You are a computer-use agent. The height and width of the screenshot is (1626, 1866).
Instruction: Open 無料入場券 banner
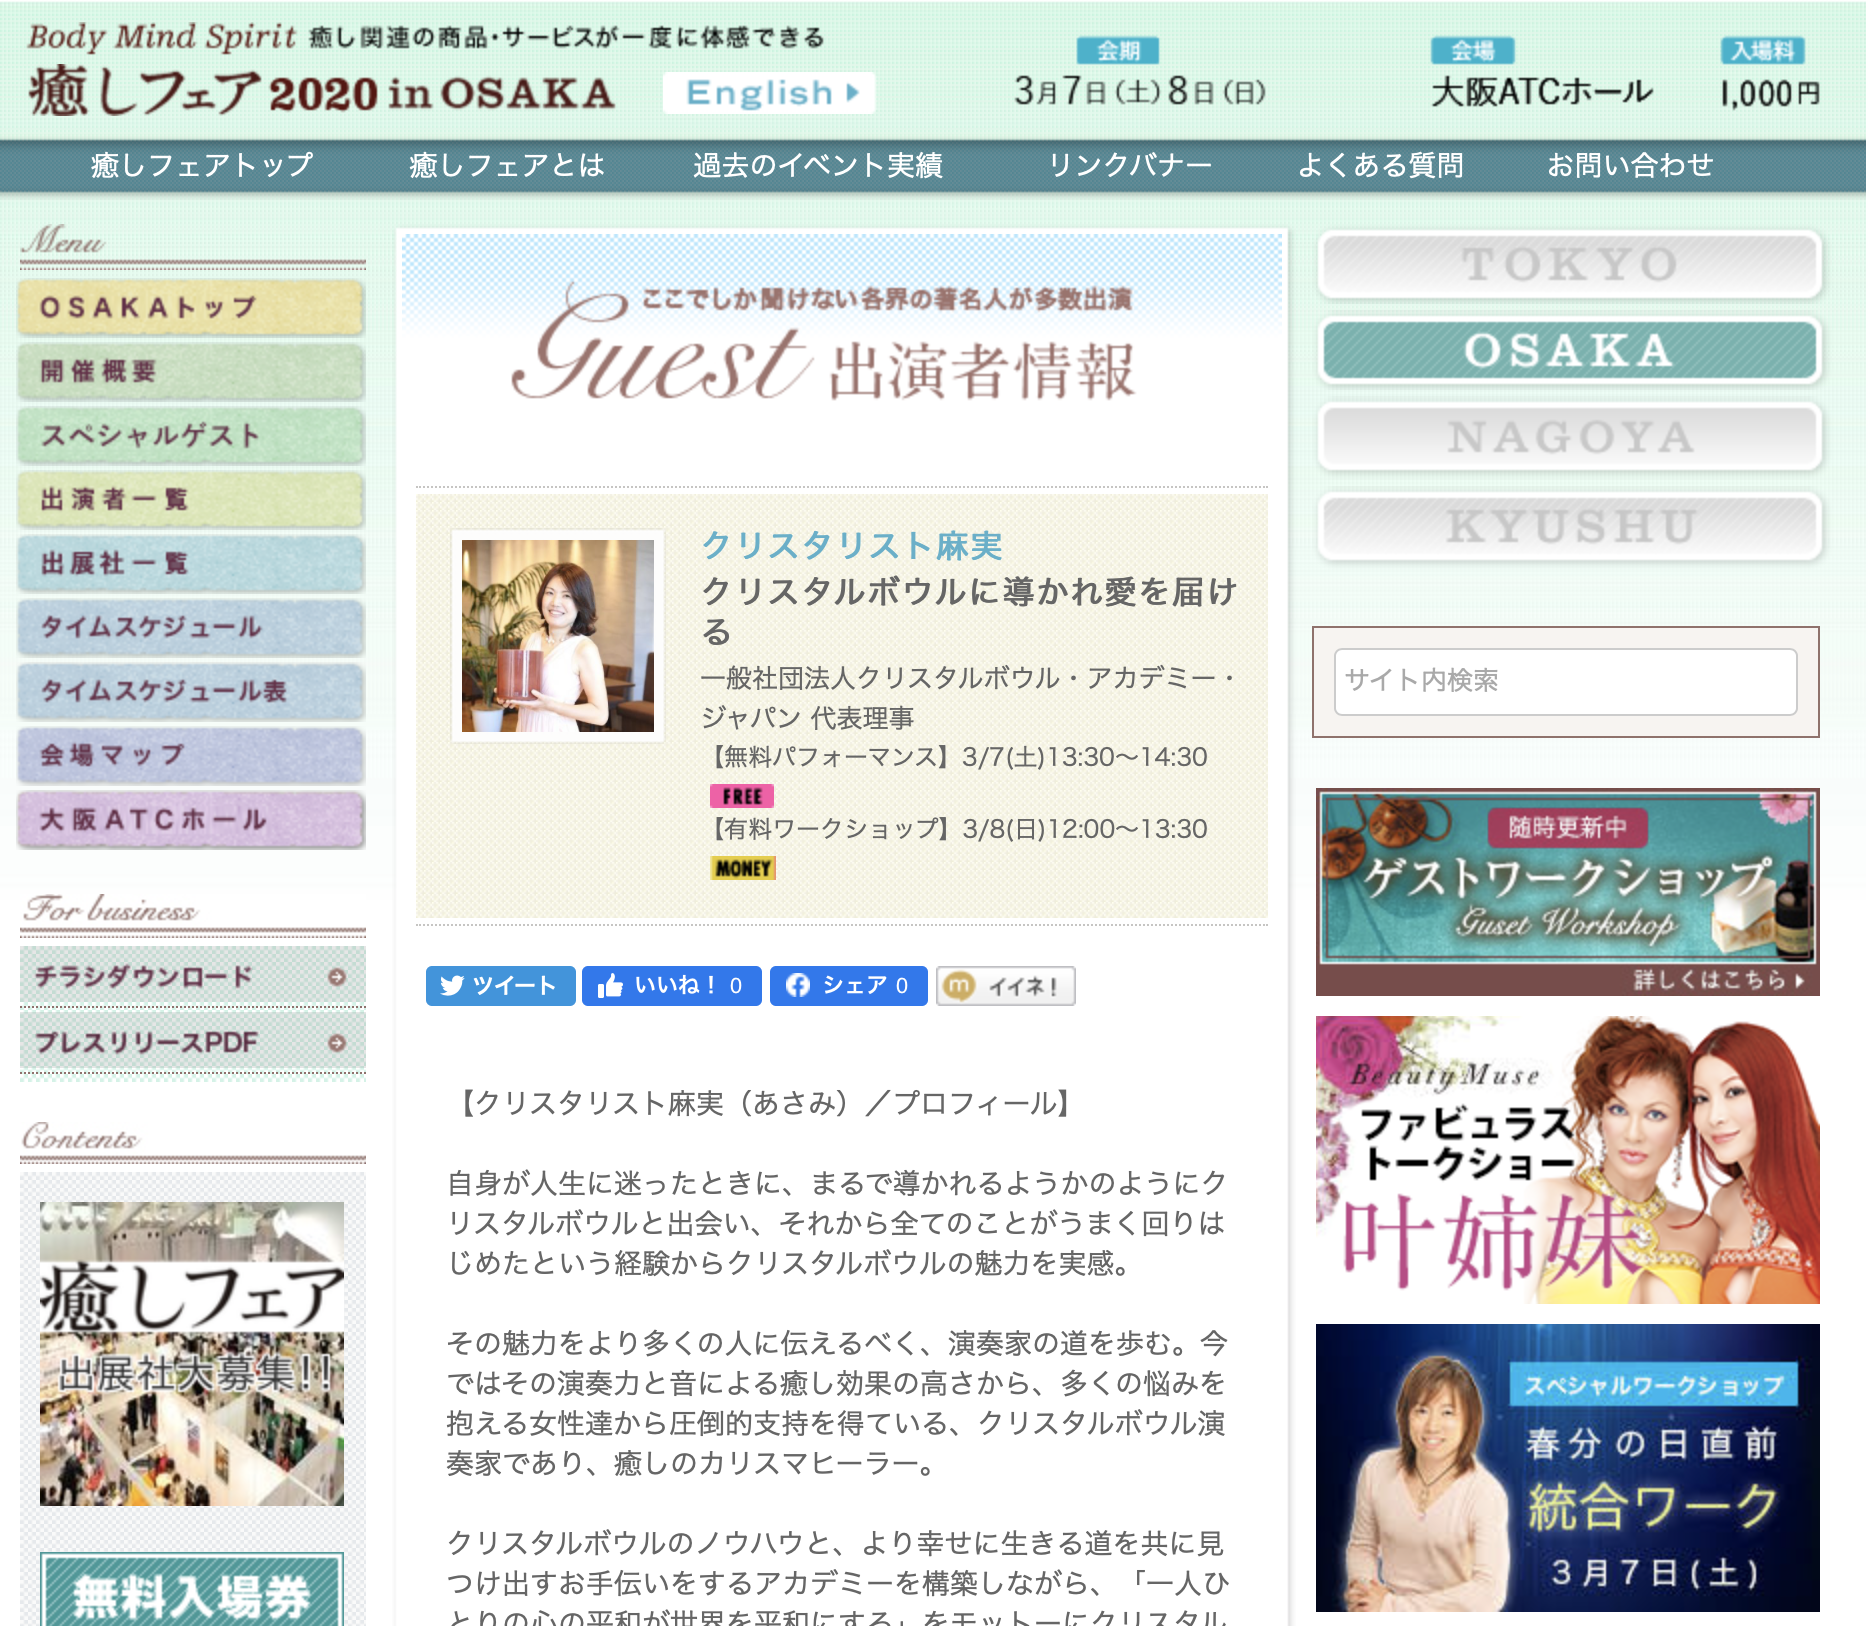click(x=192, y=1590)
